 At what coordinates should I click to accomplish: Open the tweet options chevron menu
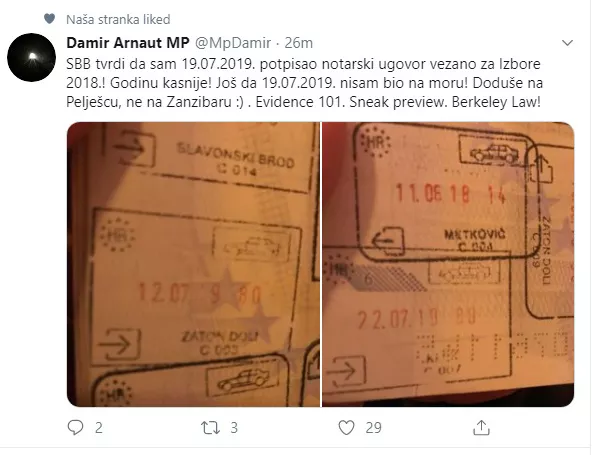pos(567,42)
